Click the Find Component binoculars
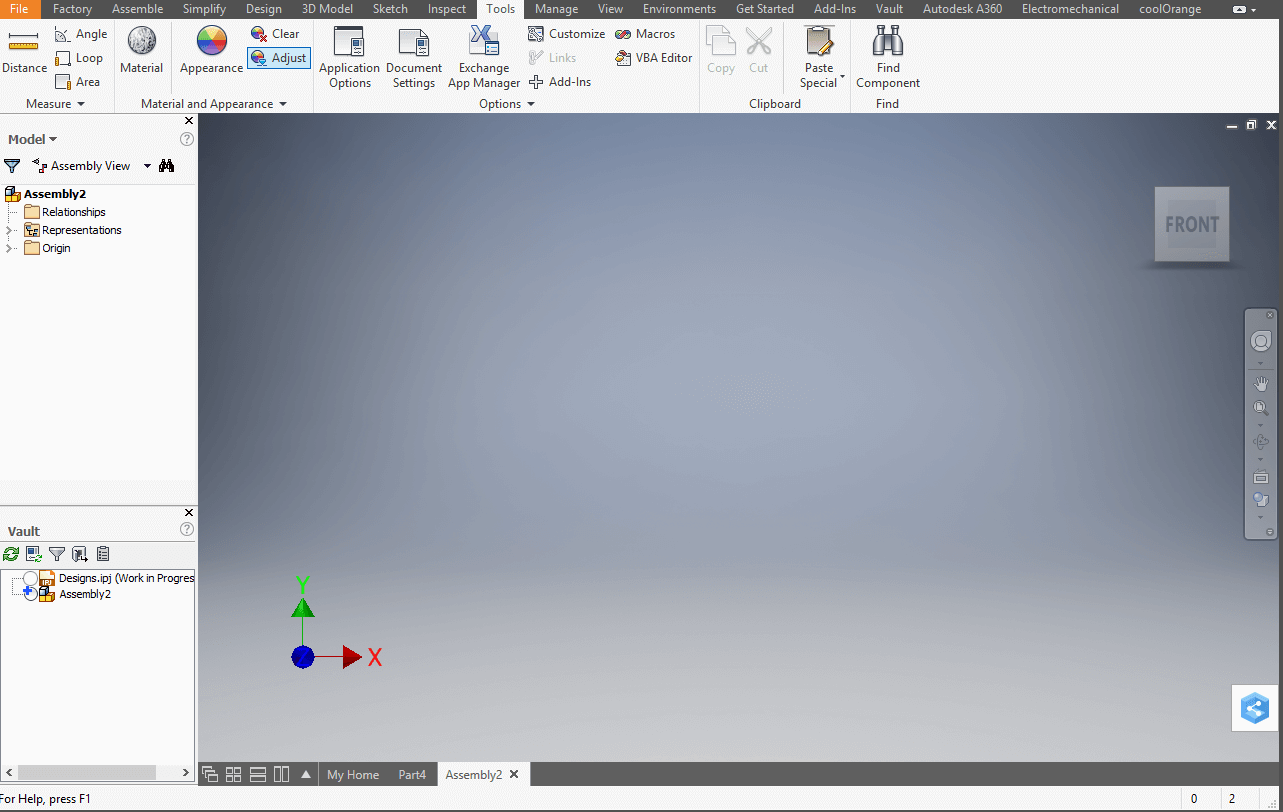This screenshot has height=812, width=1283. coord(888,57)
